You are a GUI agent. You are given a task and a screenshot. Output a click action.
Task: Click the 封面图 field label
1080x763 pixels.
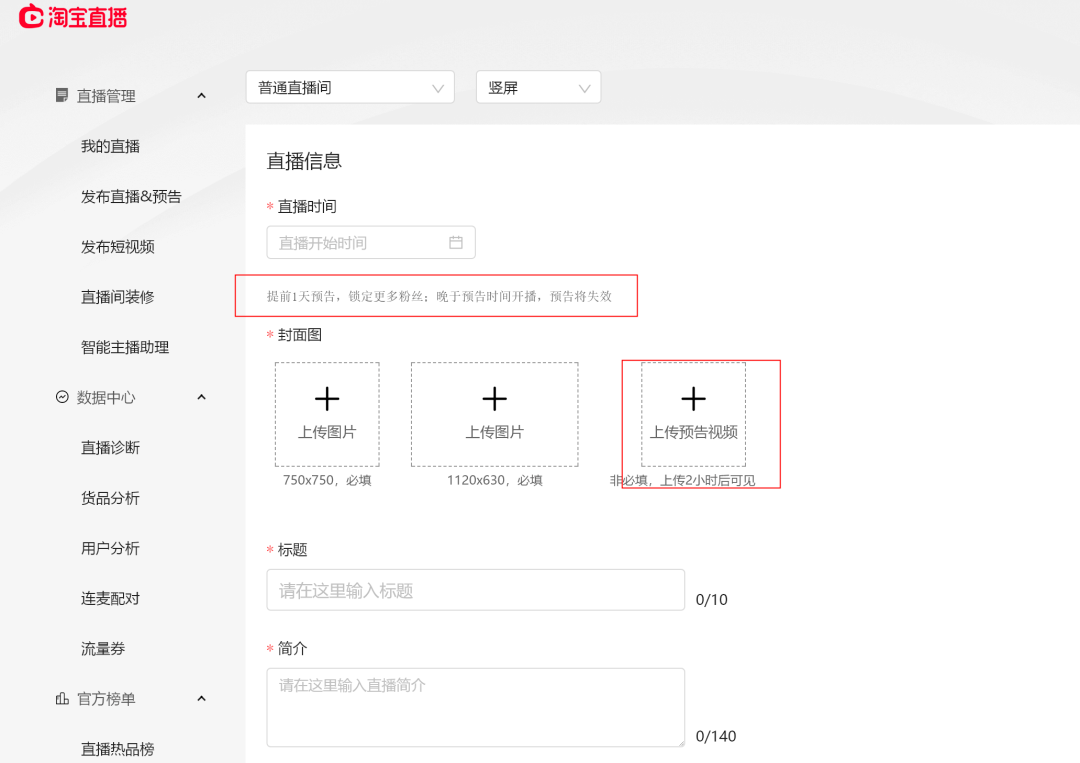point(300,335)
